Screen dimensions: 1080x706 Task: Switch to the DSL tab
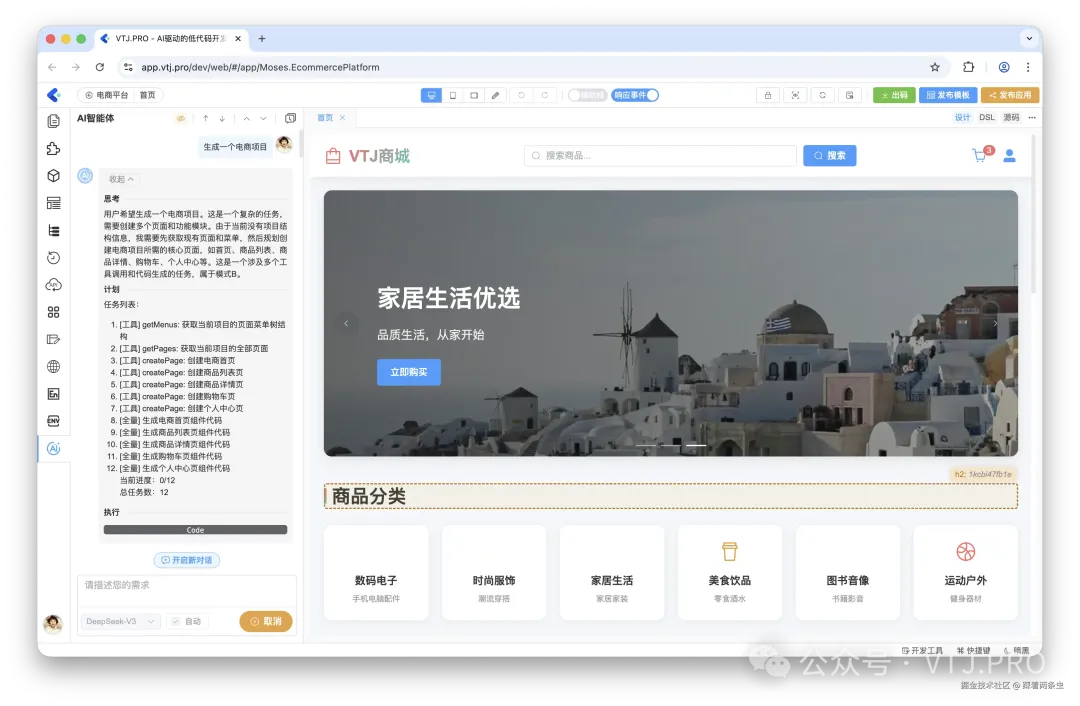[x=986, y=117]
